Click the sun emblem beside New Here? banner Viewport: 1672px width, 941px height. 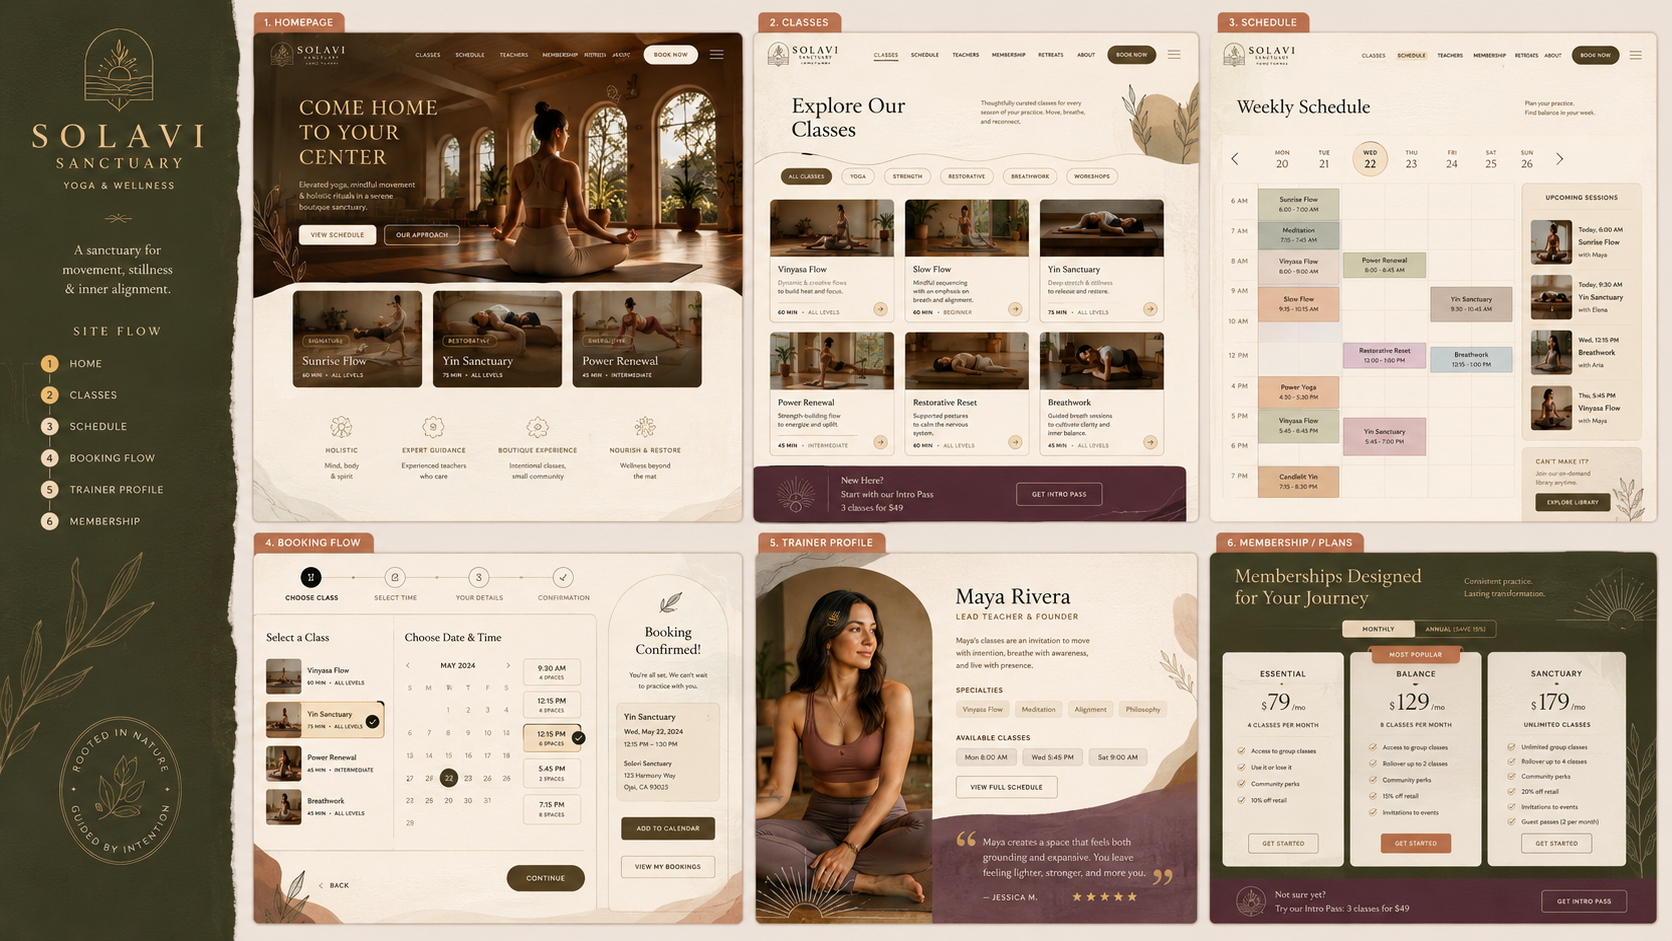tap(796, 494)
